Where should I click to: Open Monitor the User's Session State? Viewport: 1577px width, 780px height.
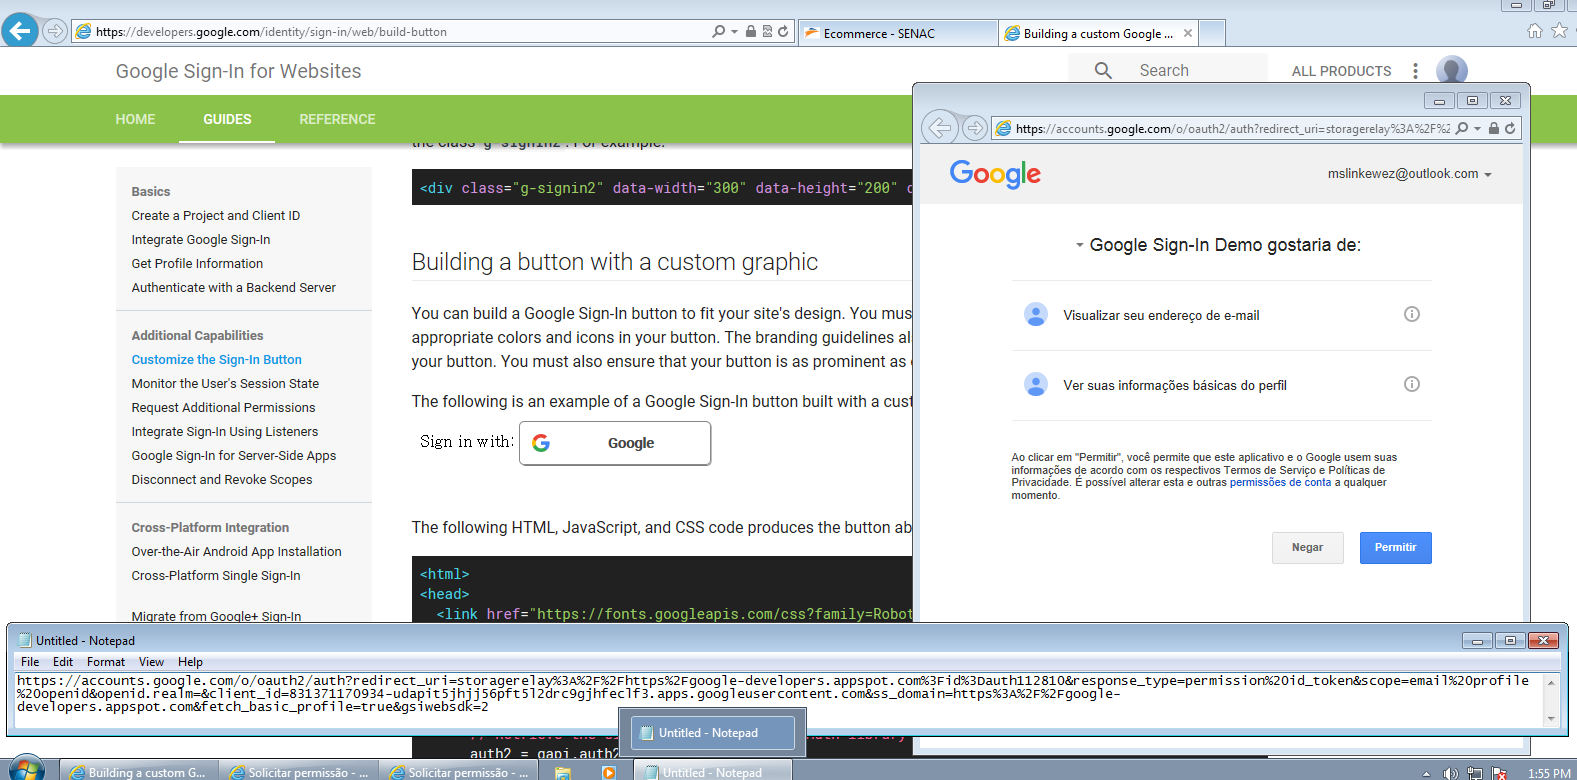[225, 383]
